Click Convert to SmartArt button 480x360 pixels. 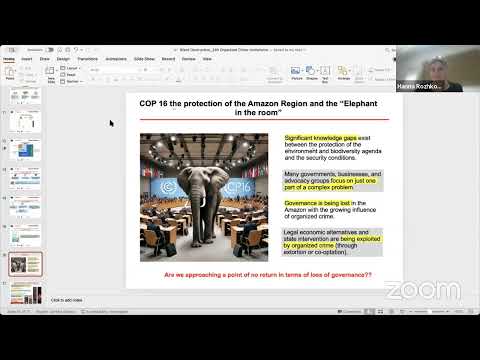275,75
